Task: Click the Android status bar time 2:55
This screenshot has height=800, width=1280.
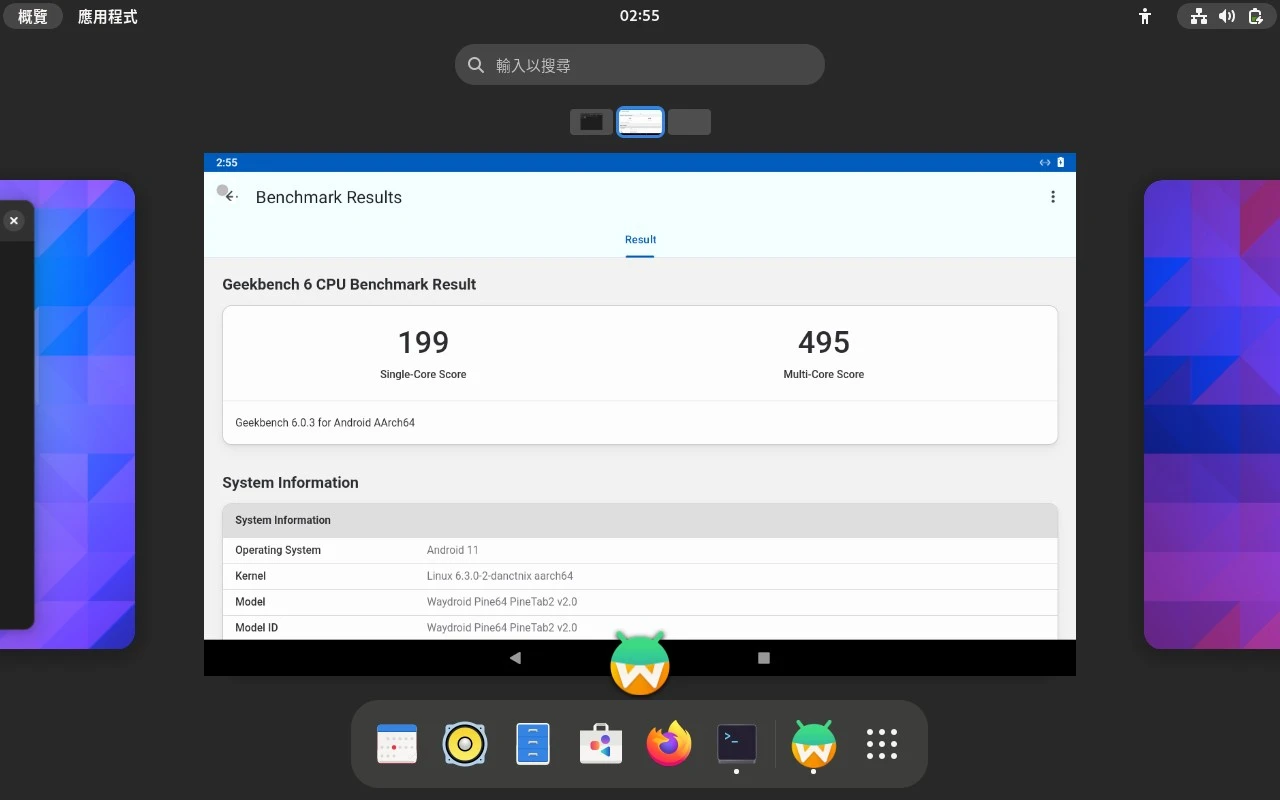Action: point(227,162)
